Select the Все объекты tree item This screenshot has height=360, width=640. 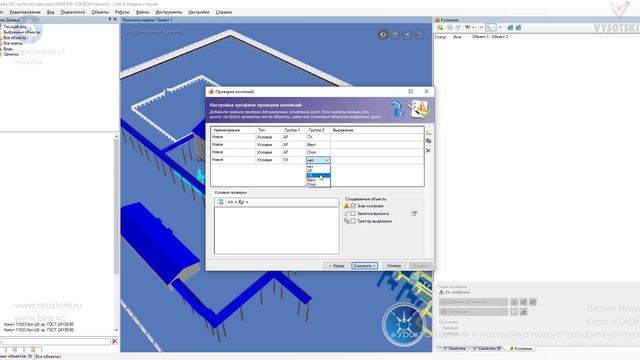click(15, 38)
